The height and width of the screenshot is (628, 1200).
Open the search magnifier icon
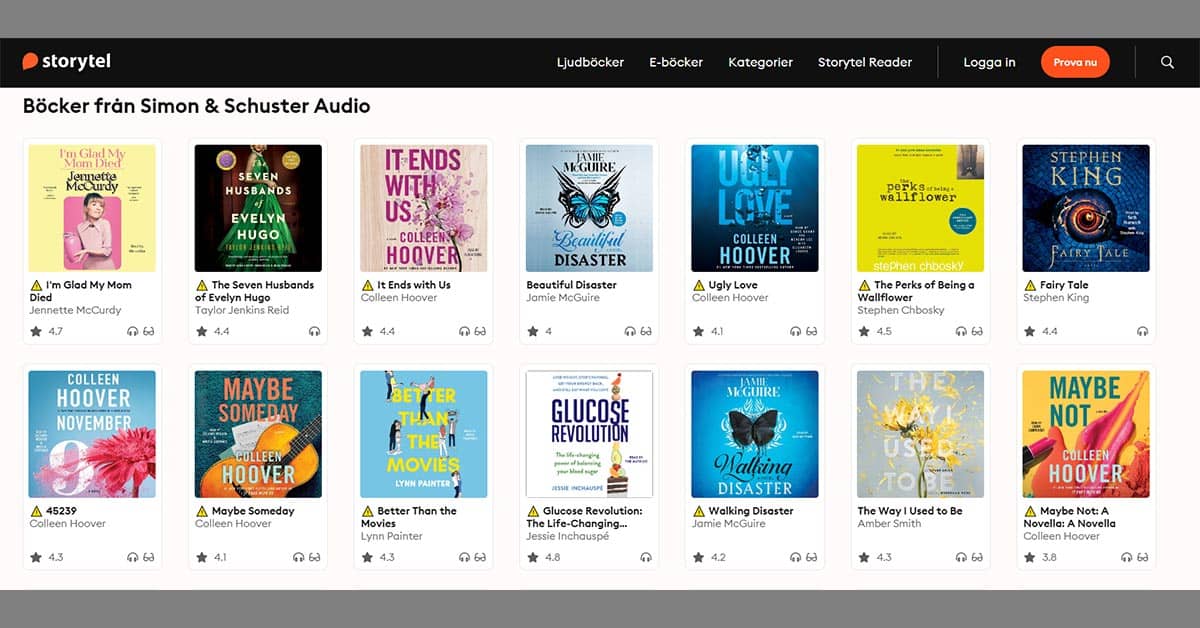pyautogui.click(x=1167, y=62)
